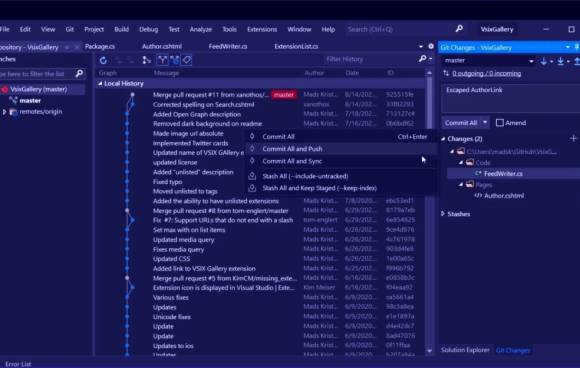Open settings gear next to document tabs
580x368 pixels.
(x=431, y=46)
